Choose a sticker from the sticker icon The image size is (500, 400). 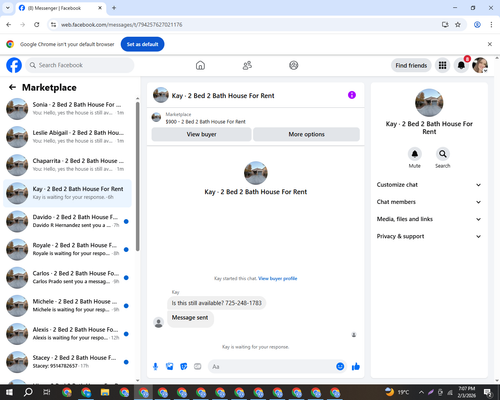pyautogui.click(x=184, y=367)
